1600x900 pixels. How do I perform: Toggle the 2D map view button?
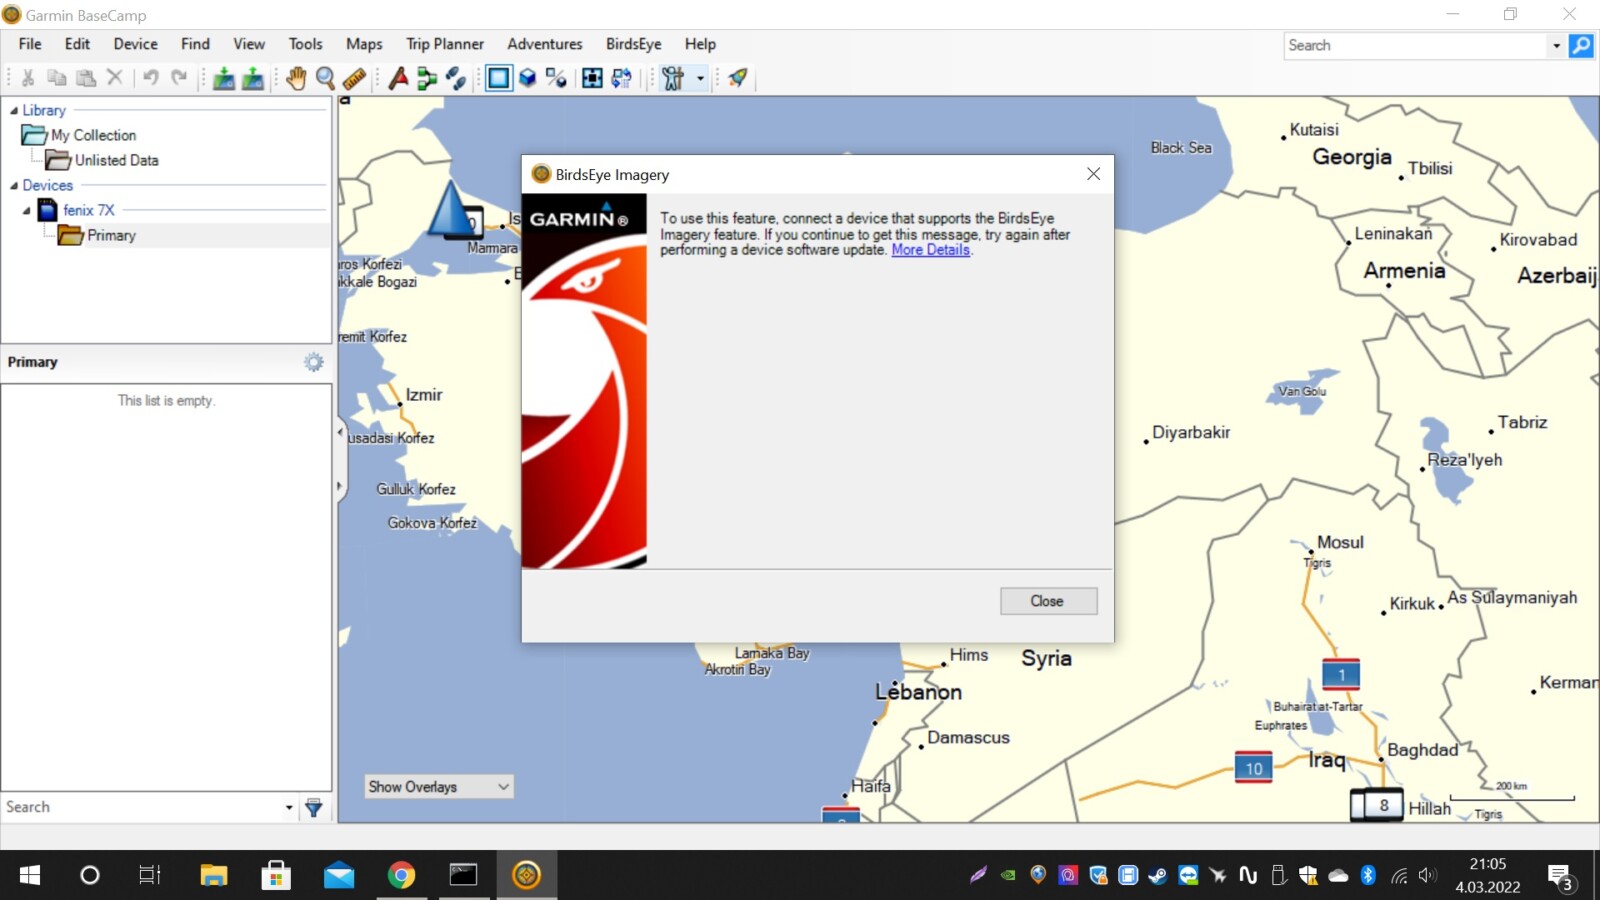498,78
